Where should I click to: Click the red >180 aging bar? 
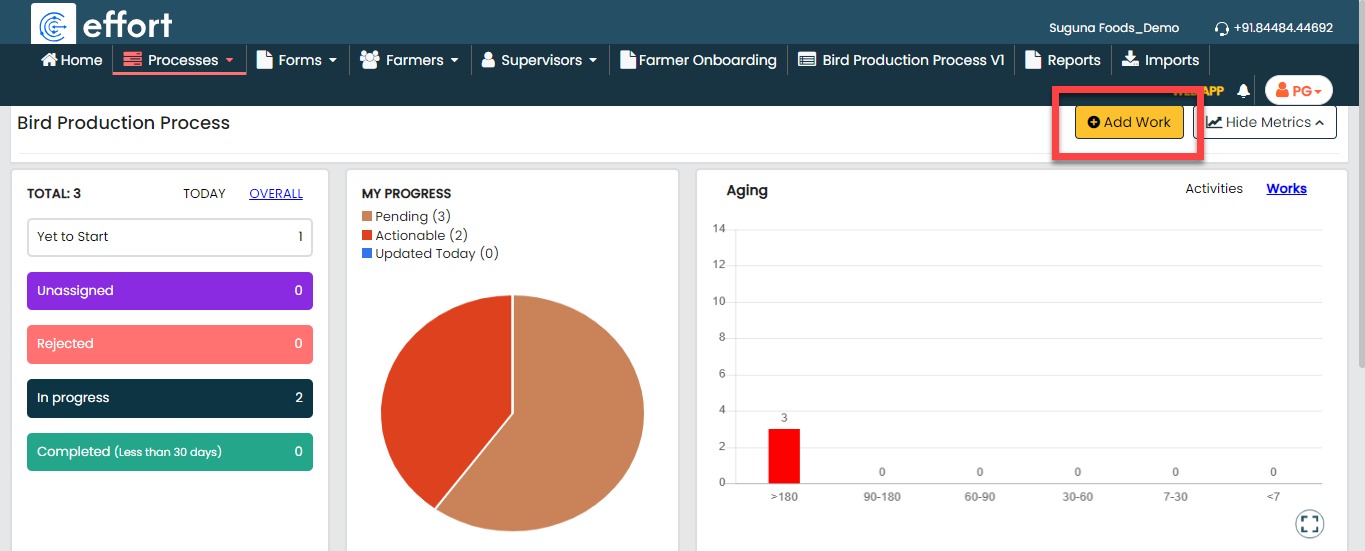783,456
